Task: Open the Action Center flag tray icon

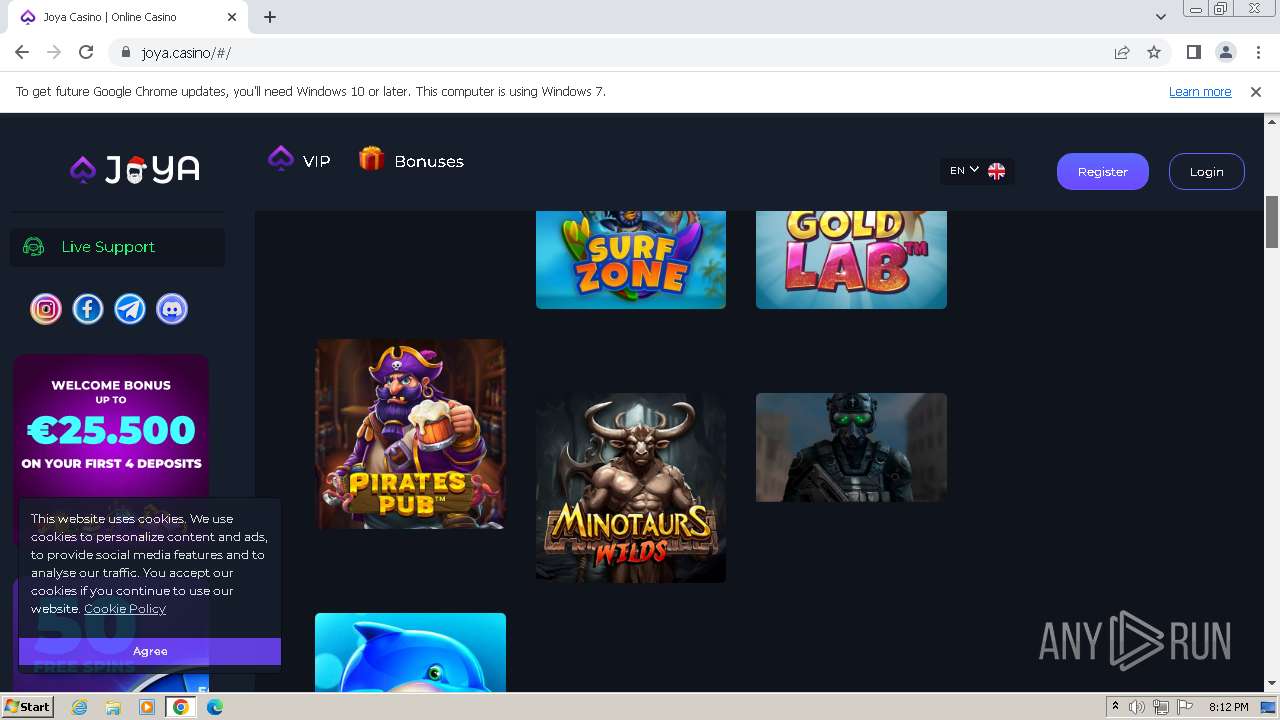Action: (1184, 707)
